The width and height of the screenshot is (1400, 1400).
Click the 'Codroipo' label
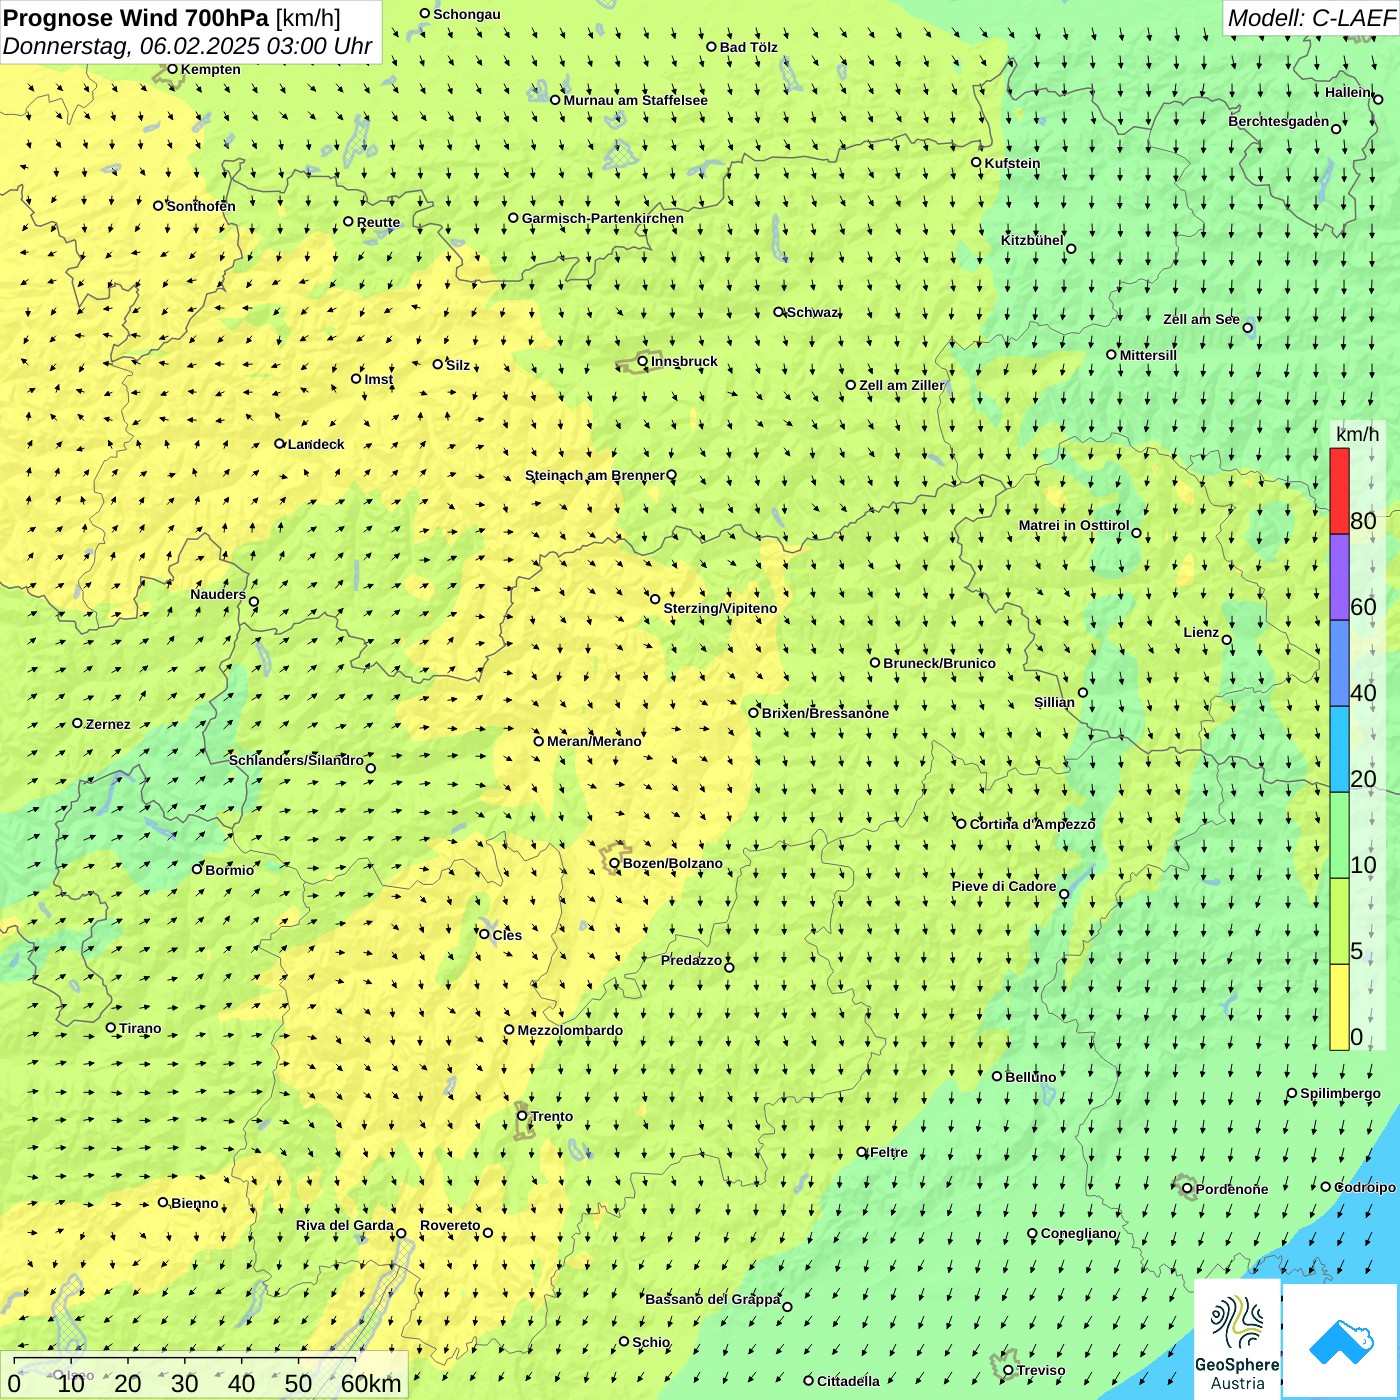click(x=1365, y=1187)
